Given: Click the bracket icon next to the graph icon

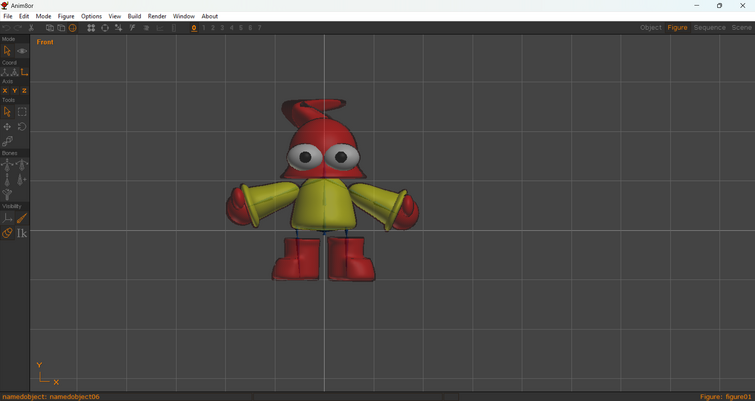Looking at the screenshot, I should pyautogui.click(x=174, y=28).
